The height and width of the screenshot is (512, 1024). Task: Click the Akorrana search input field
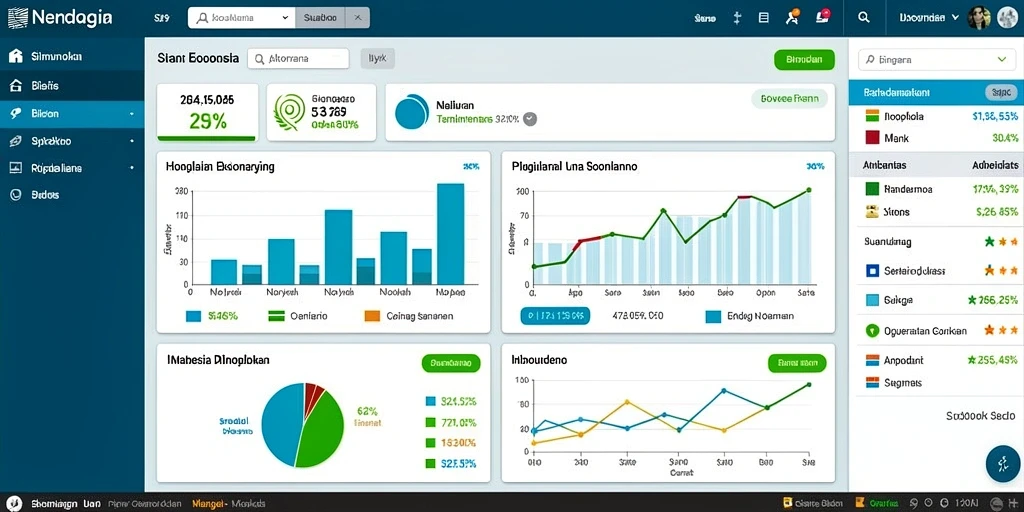[x=298, y=59]
